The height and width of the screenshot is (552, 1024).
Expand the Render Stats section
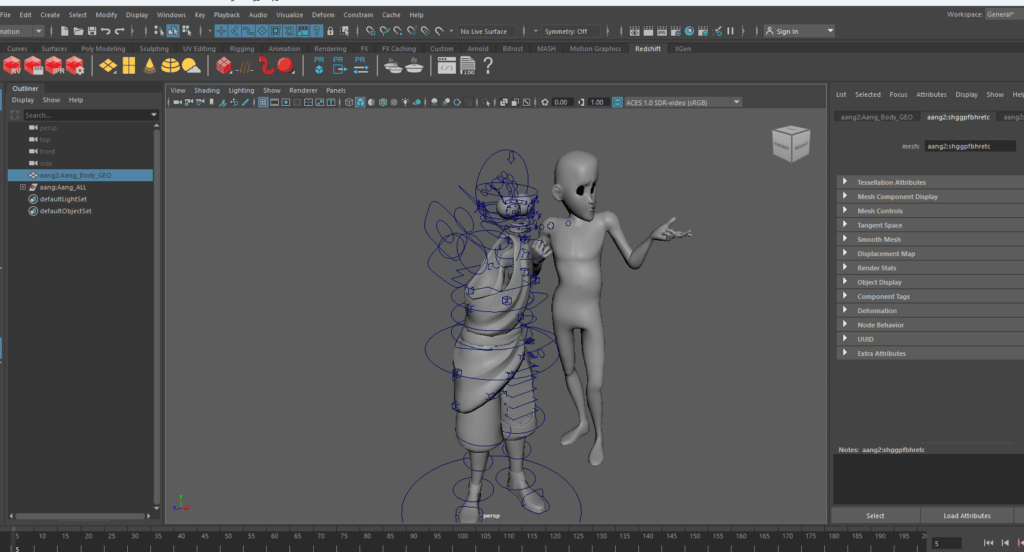844,267
